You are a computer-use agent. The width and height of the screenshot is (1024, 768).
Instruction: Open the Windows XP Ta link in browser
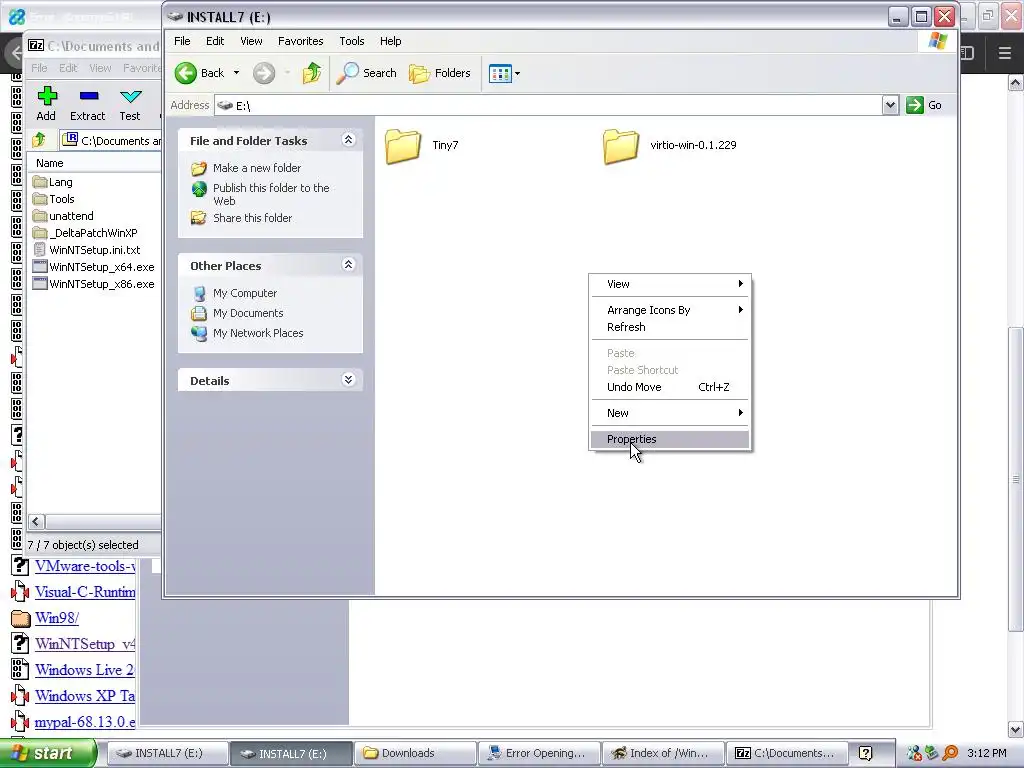[x=85, y=696]
